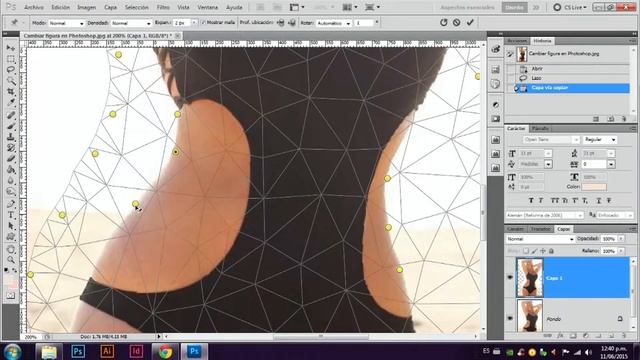Set history brush source on snapshot
Image resolution: width=640 pixels, height=360 pixels.
[510, 54]
